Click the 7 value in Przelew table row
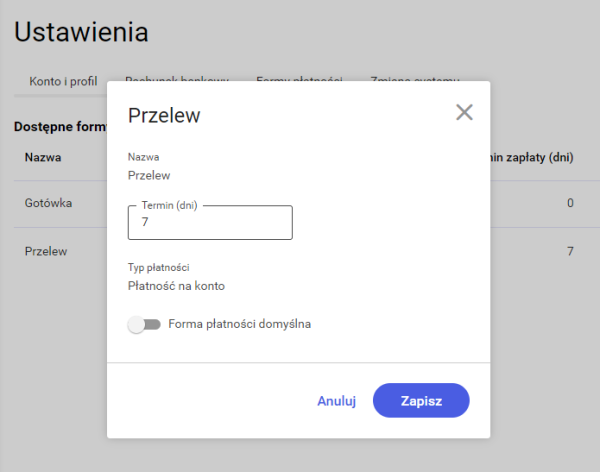Viewport: 600px width, 472px height. [x=570, y=251]
